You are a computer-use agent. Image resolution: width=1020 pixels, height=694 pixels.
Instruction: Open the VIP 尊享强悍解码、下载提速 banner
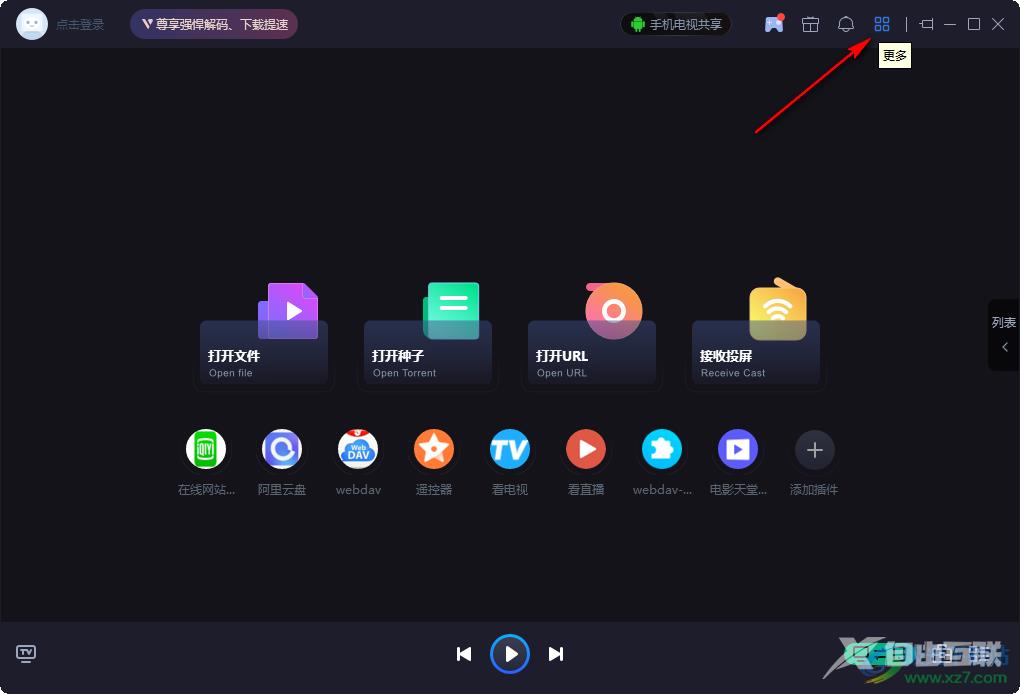coord(214,24)
